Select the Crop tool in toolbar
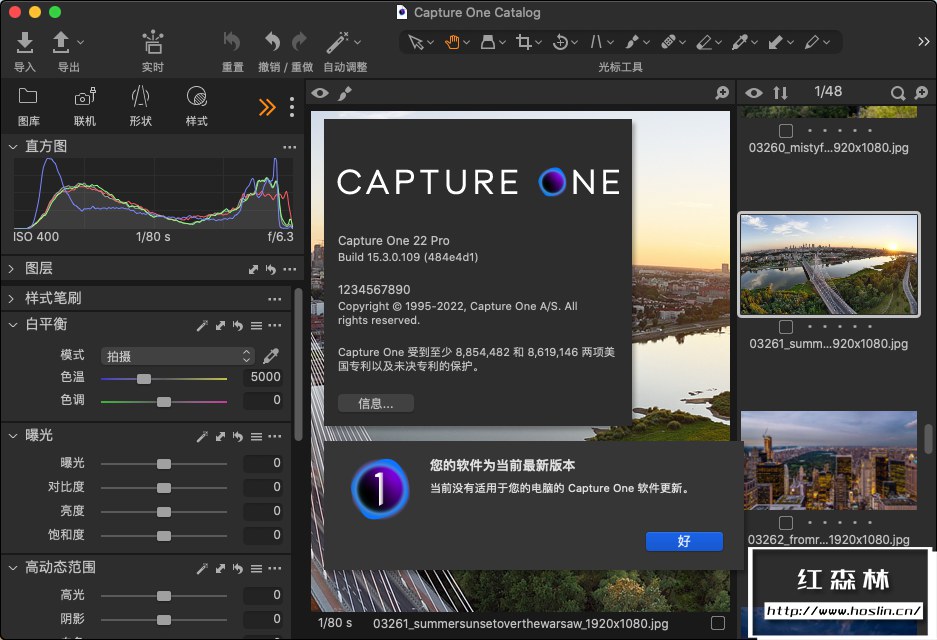 pyautogui.click(x=524, y=42)
